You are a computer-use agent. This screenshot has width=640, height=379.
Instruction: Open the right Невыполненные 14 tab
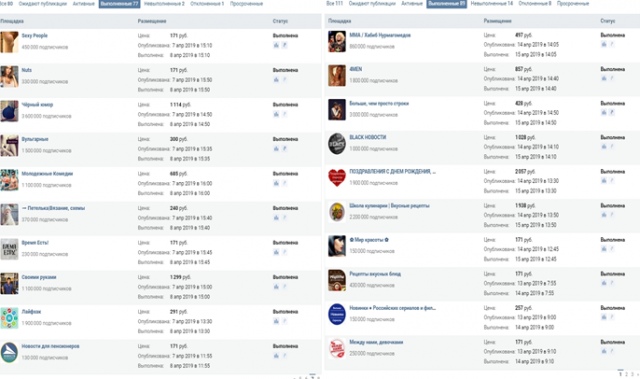click(491, 4)
